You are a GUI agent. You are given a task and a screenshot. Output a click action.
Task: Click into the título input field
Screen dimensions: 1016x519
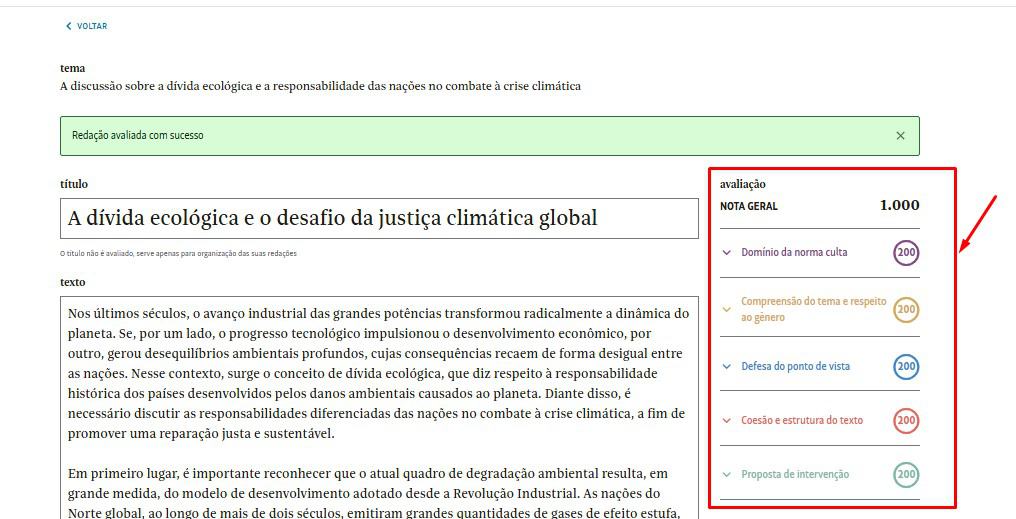point(379,218)
